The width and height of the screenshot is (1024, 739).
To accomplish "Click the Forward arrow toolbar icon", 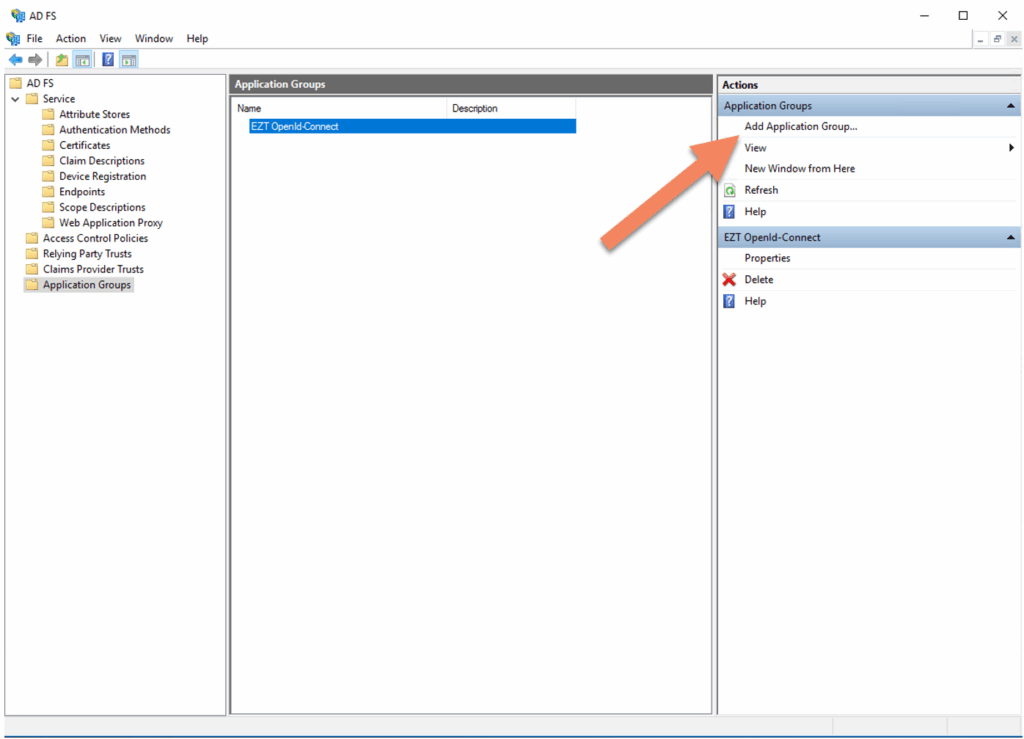I will pyautogui.click(x=35, y=60).
